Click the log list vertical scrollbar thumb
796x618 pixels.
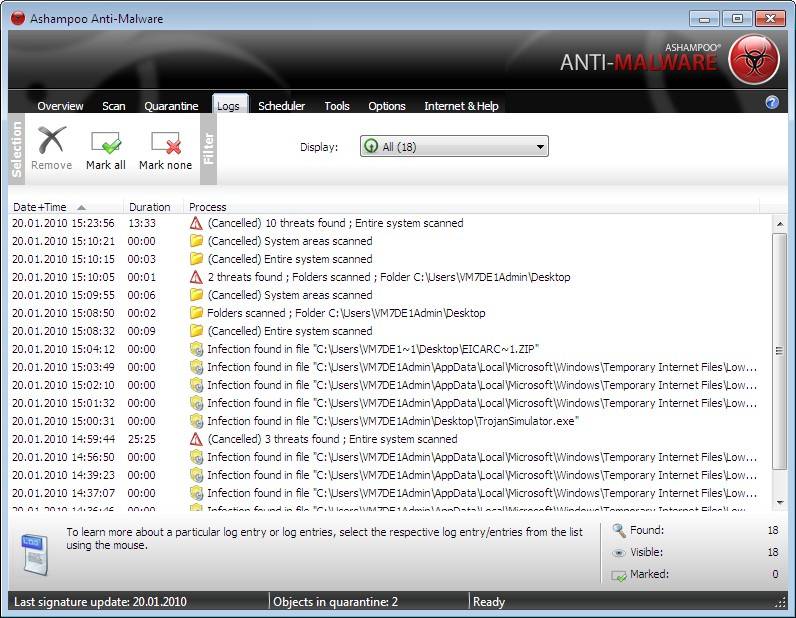tap(780, 351)
